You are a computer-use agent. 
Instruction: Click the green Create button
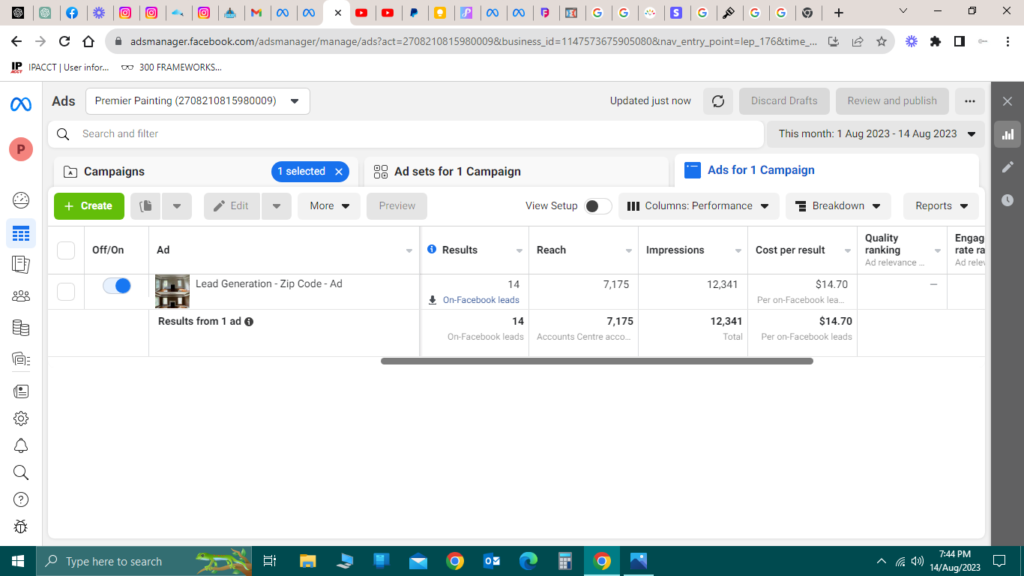[x=89, y=206]
